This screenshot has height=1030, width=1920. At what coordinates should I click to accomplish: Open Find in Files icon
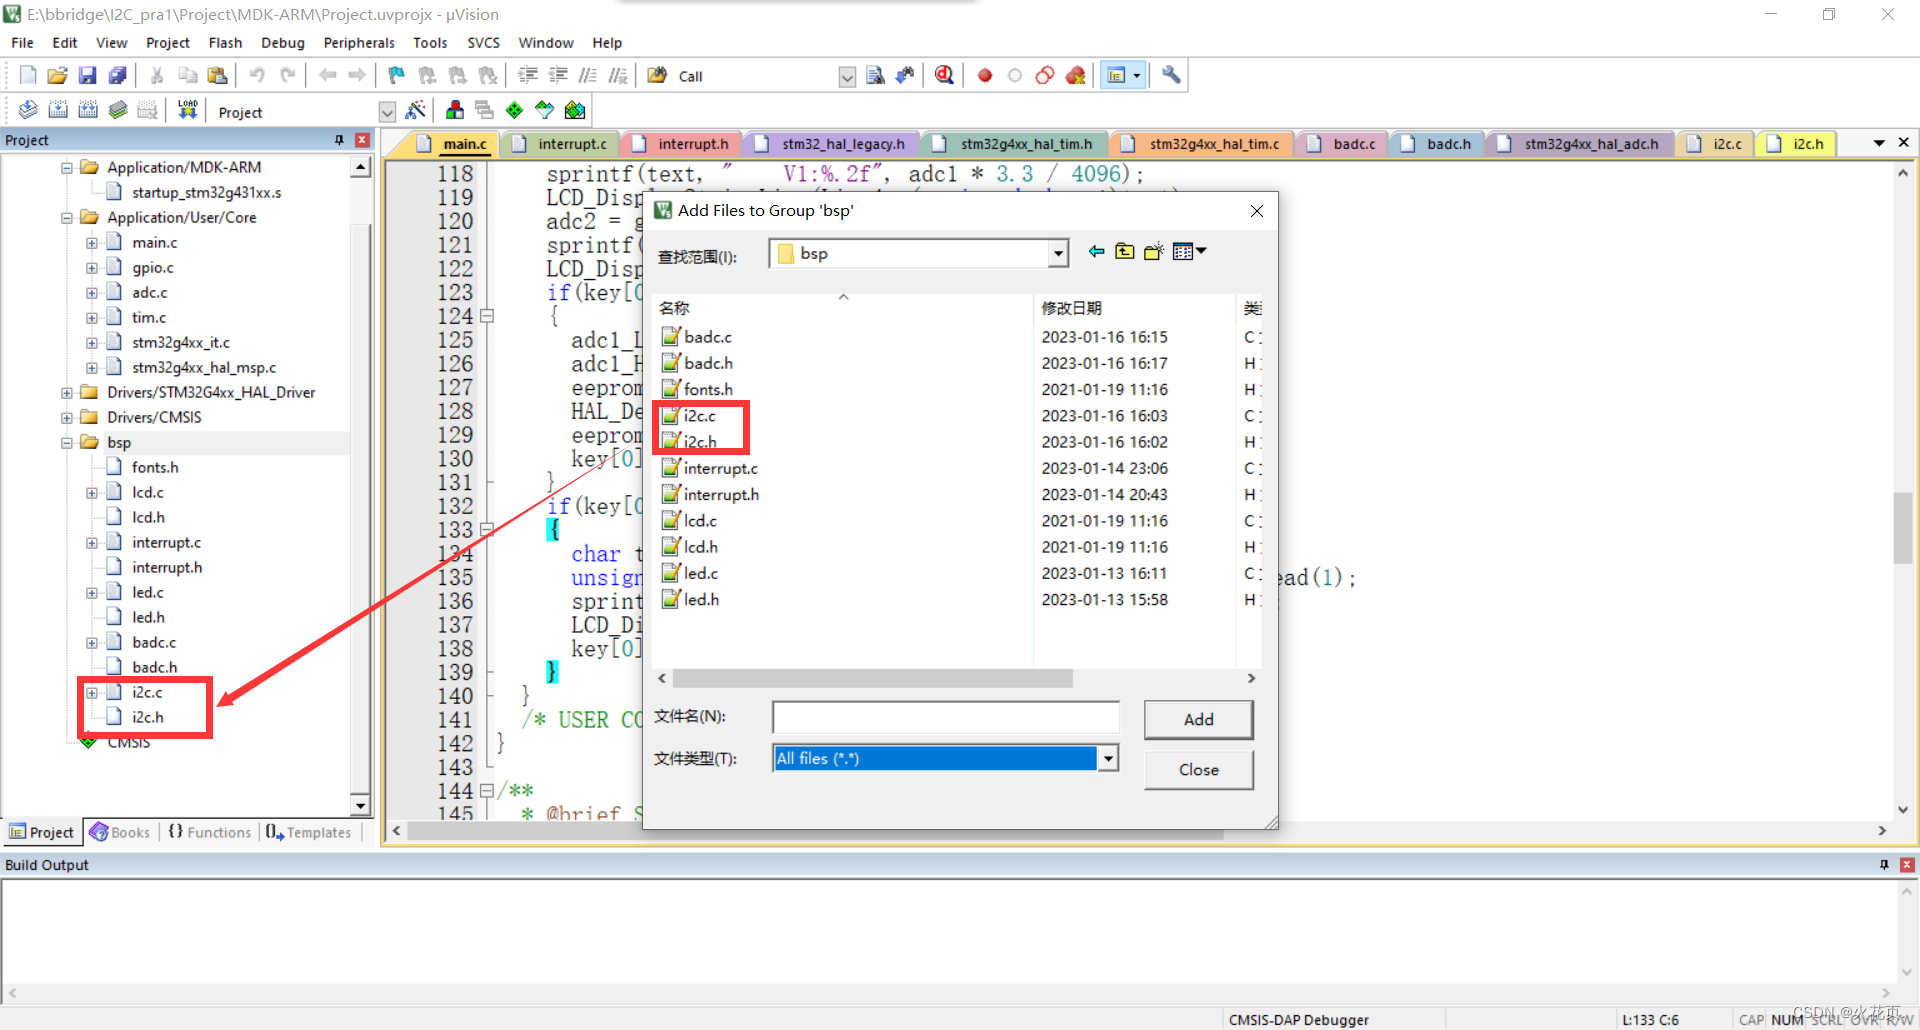(656, 75)
